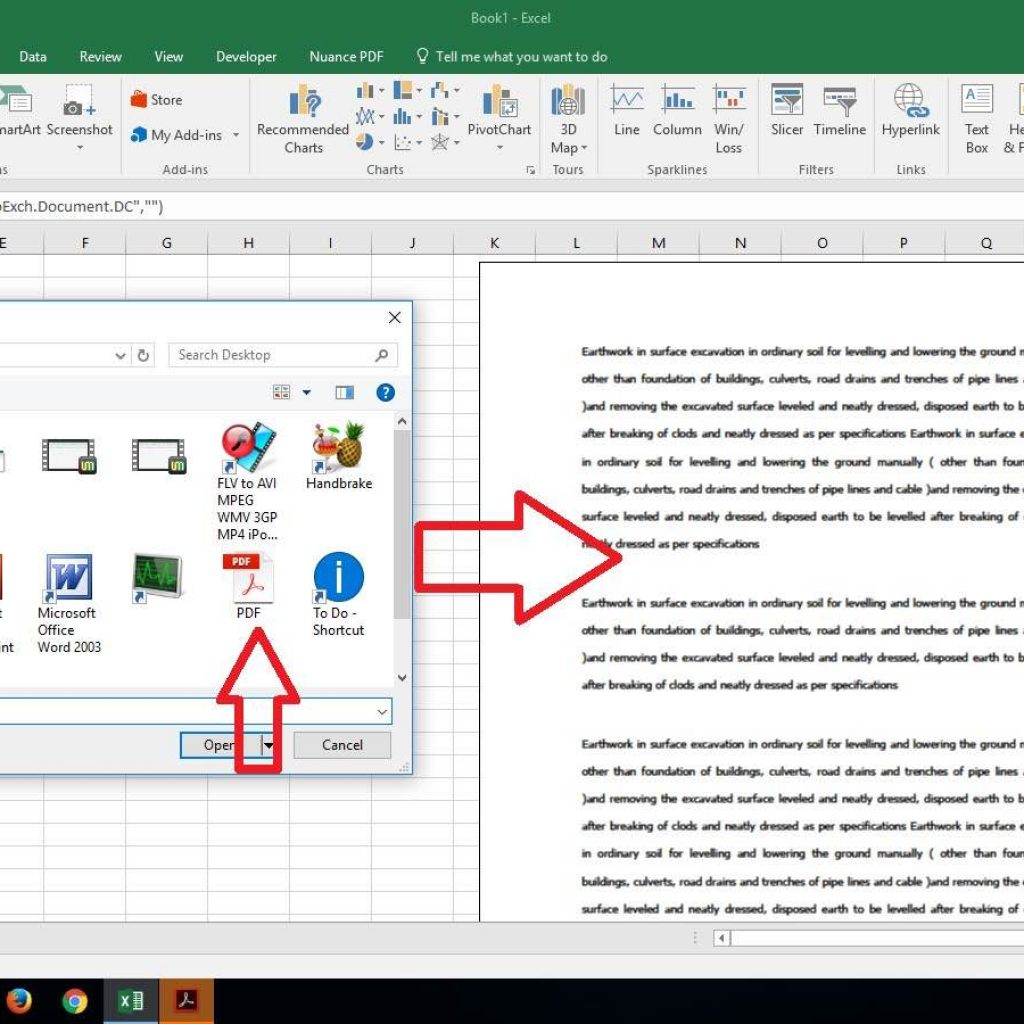Open the Nuance PDF ribbon tab
1024x1024 pixels.
[x=346, y=57]
